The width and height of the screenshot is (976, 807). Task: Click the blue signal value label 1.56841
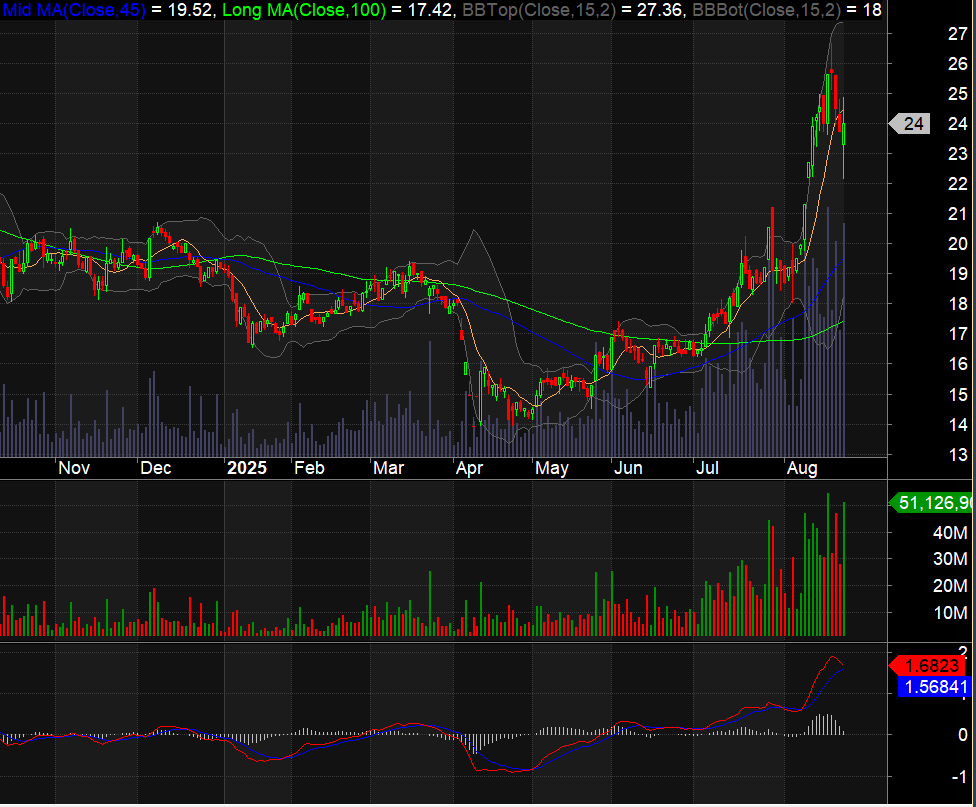pos(933,687)
